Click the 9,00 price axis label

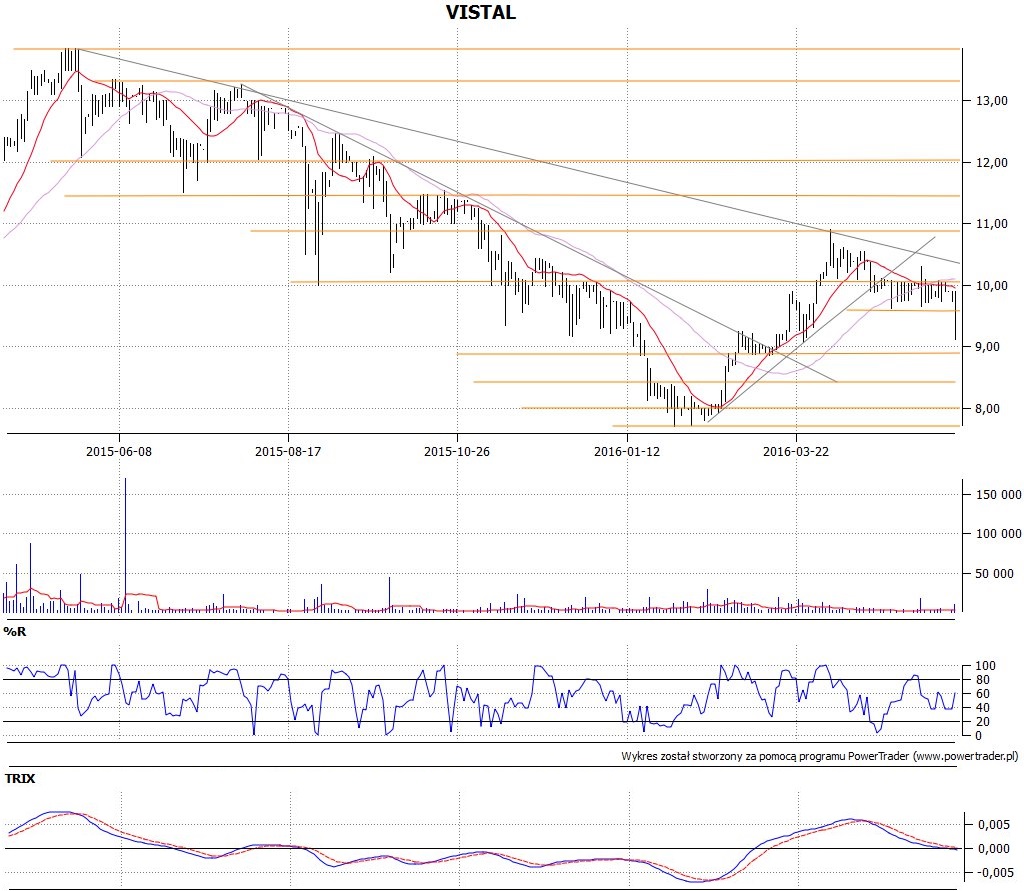[x=988, y=347]
